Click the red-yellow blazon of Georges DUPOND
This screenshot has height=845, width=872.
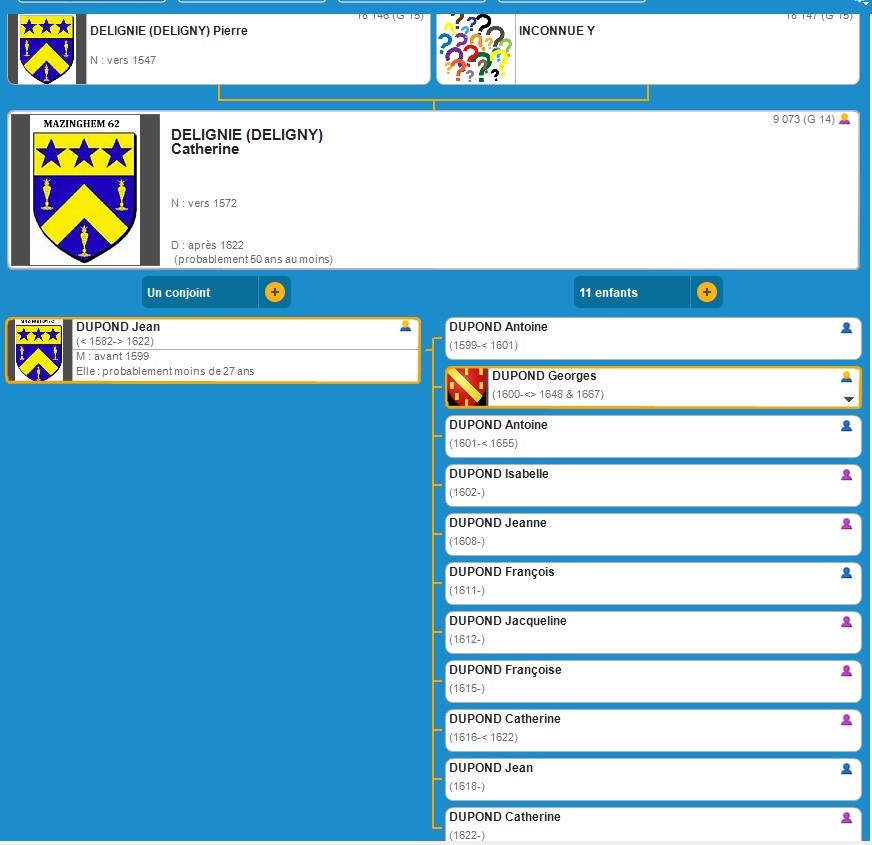click(467, 387)
